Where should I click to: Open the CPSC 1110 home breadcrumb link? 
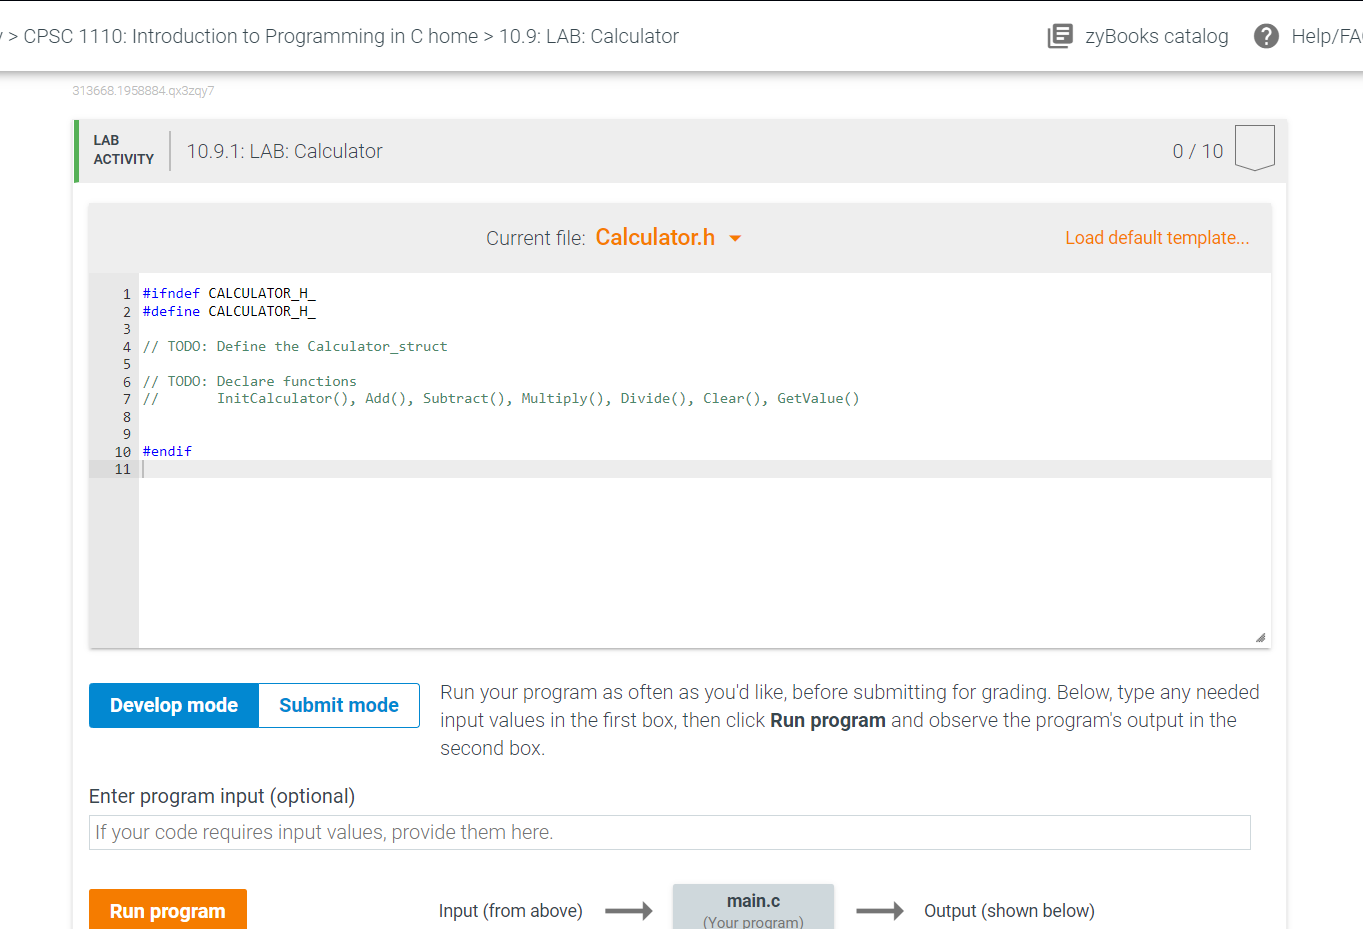click(240, 35)
